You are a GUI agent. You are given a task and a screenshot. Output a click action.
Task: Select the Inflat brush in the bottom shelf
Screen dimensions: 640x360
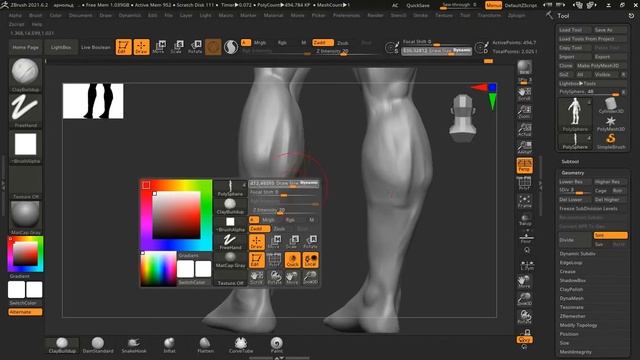(169, 345)
